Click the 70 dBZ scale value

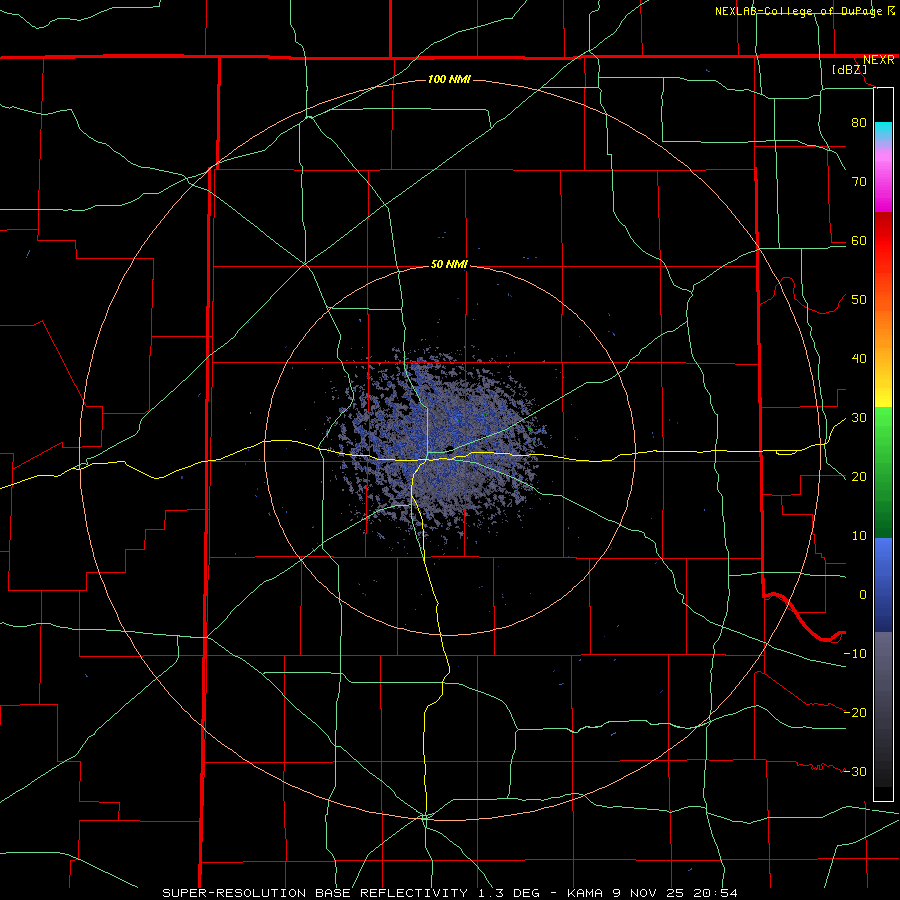[859, 181]
